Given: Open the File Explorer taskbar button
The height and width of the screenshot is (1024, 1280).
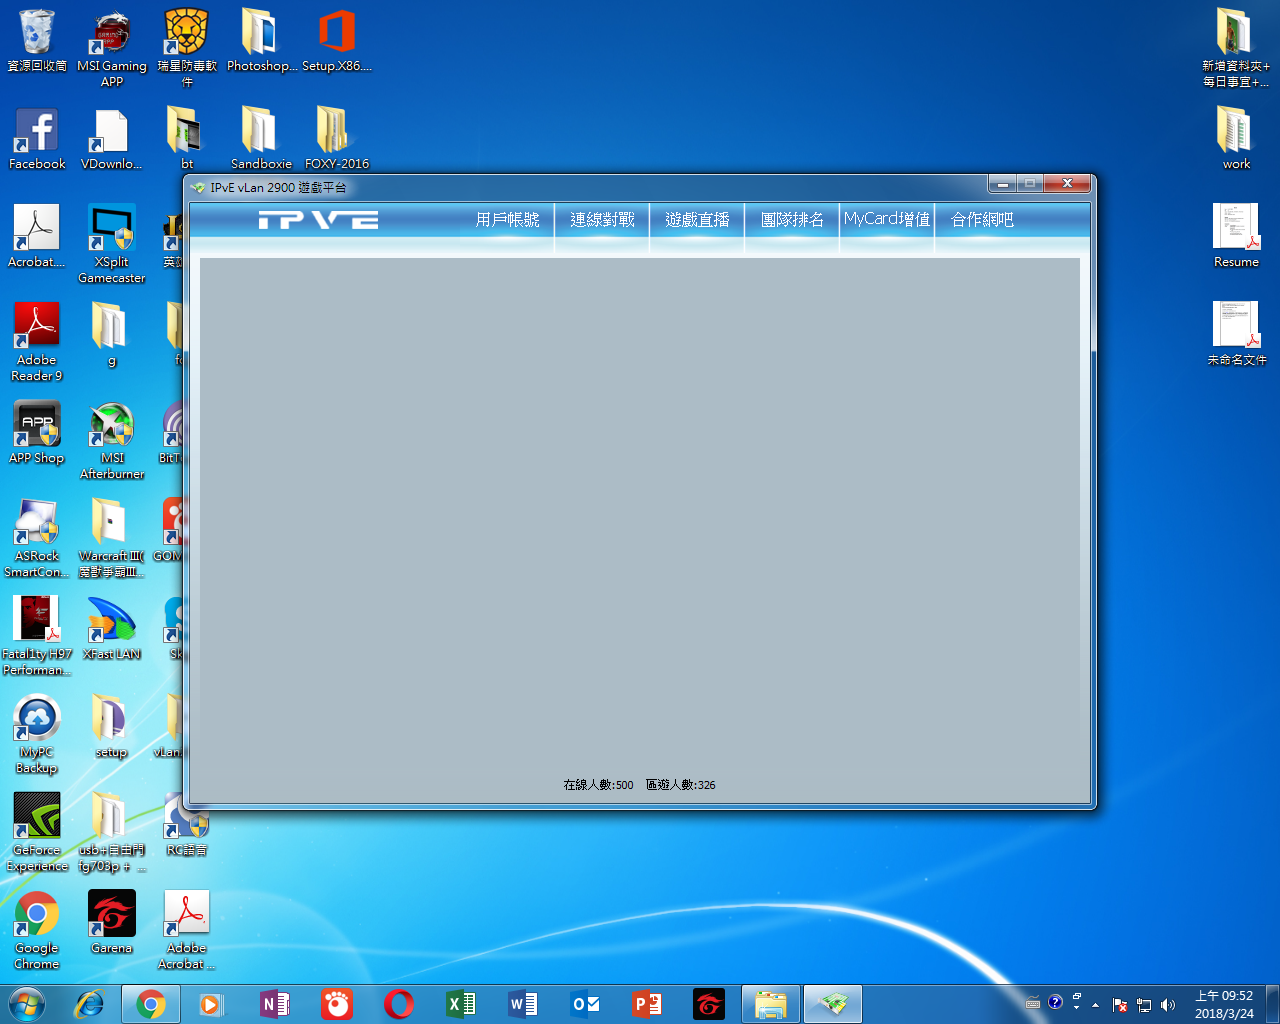Looking at the screenshot, I should [x=771, y=1004].
